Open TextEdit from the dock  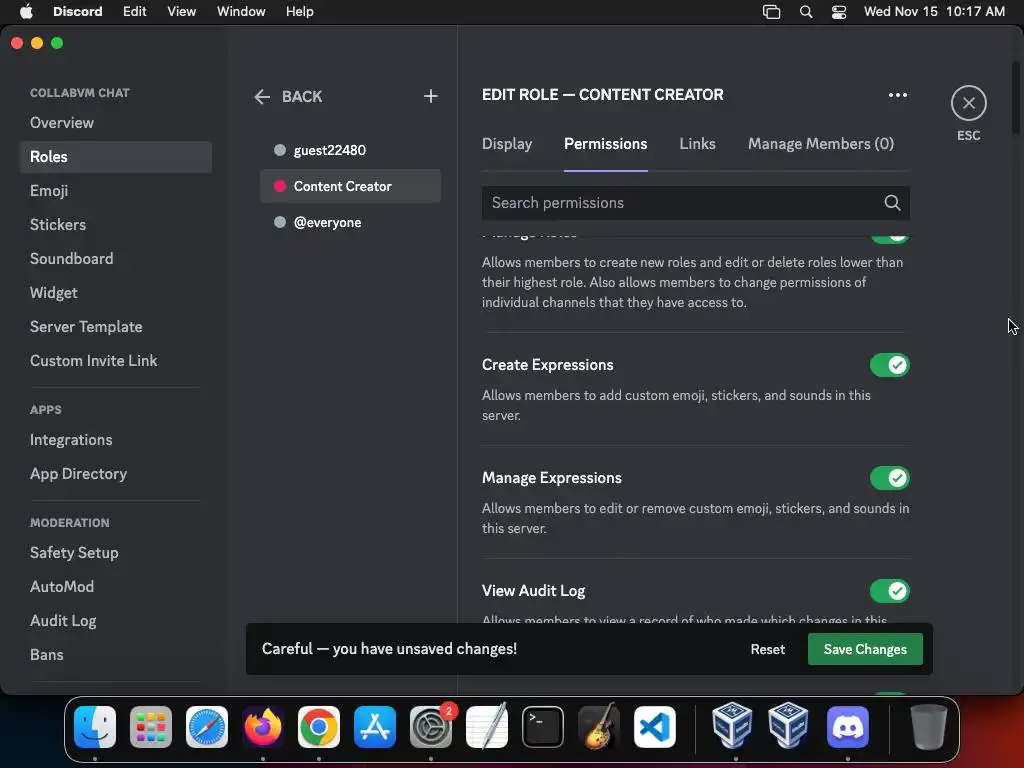click(x=487, y=727)
